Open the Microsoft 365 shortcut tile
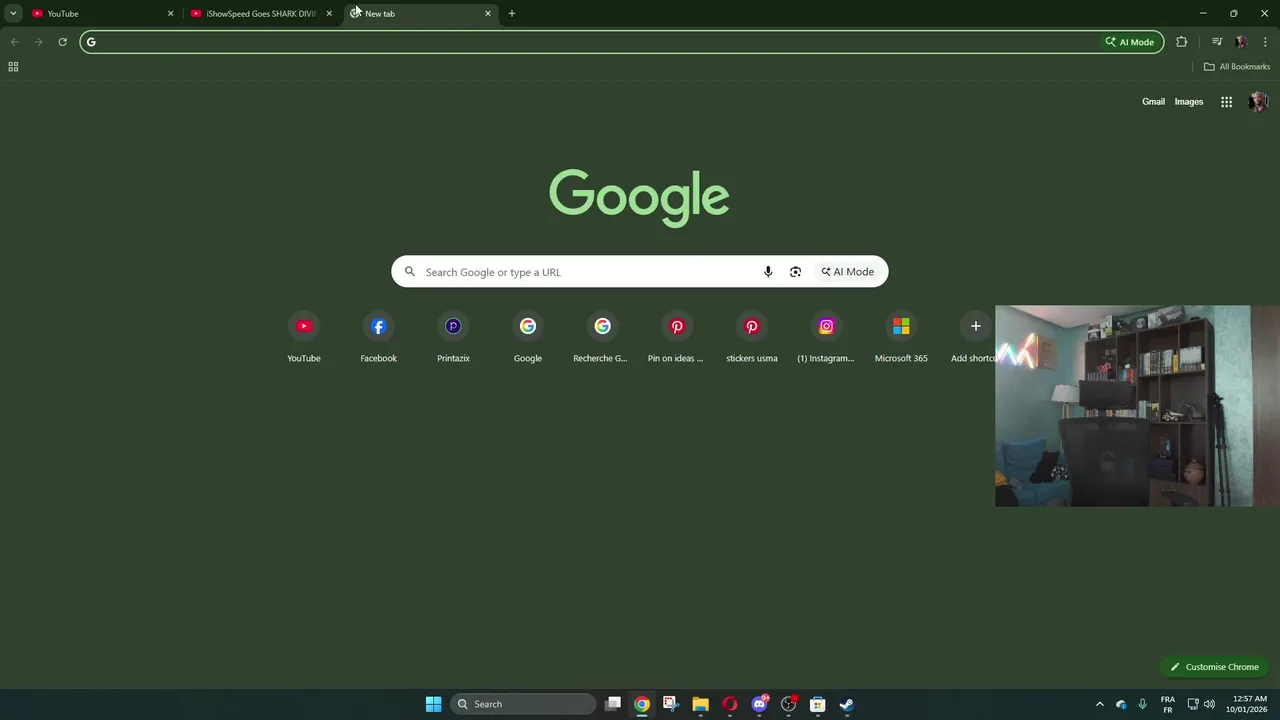 (x=901, y=337)
